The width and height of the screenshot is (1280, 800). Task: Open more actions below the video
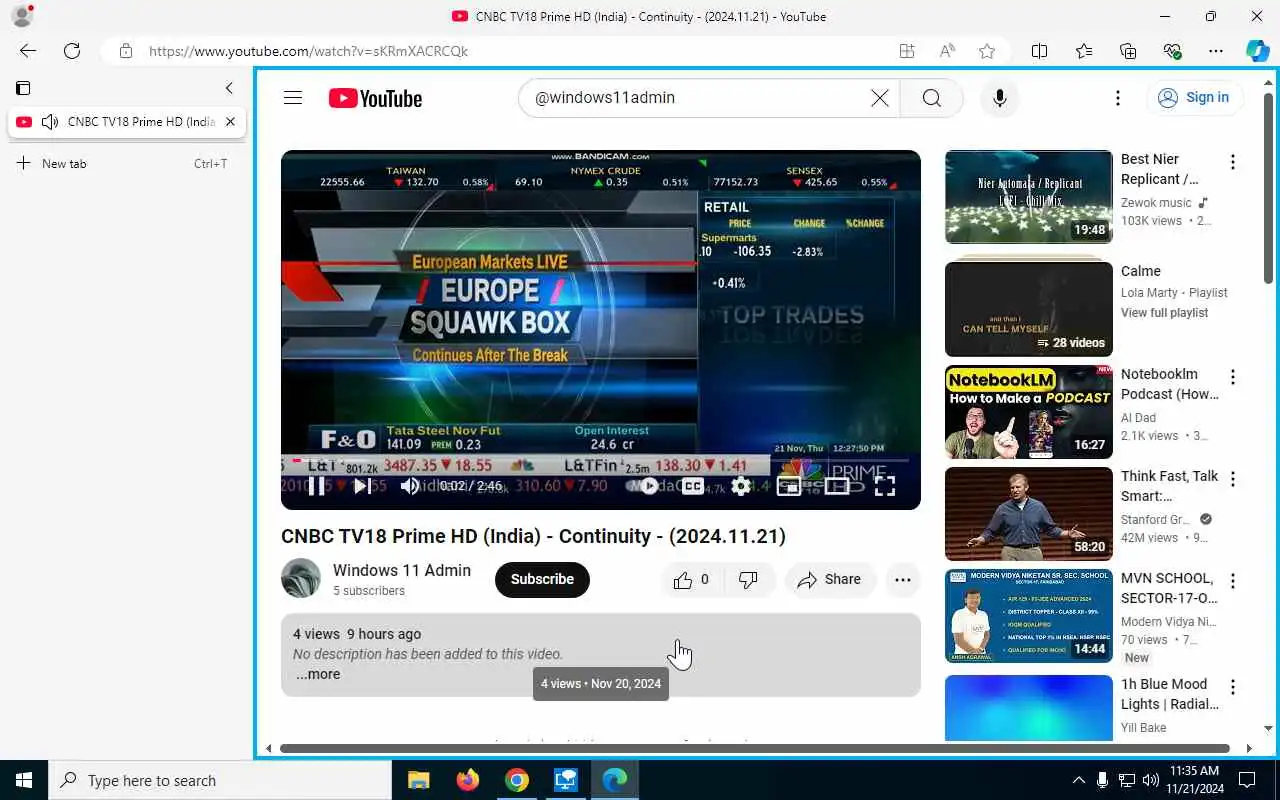tap(903, 579)
